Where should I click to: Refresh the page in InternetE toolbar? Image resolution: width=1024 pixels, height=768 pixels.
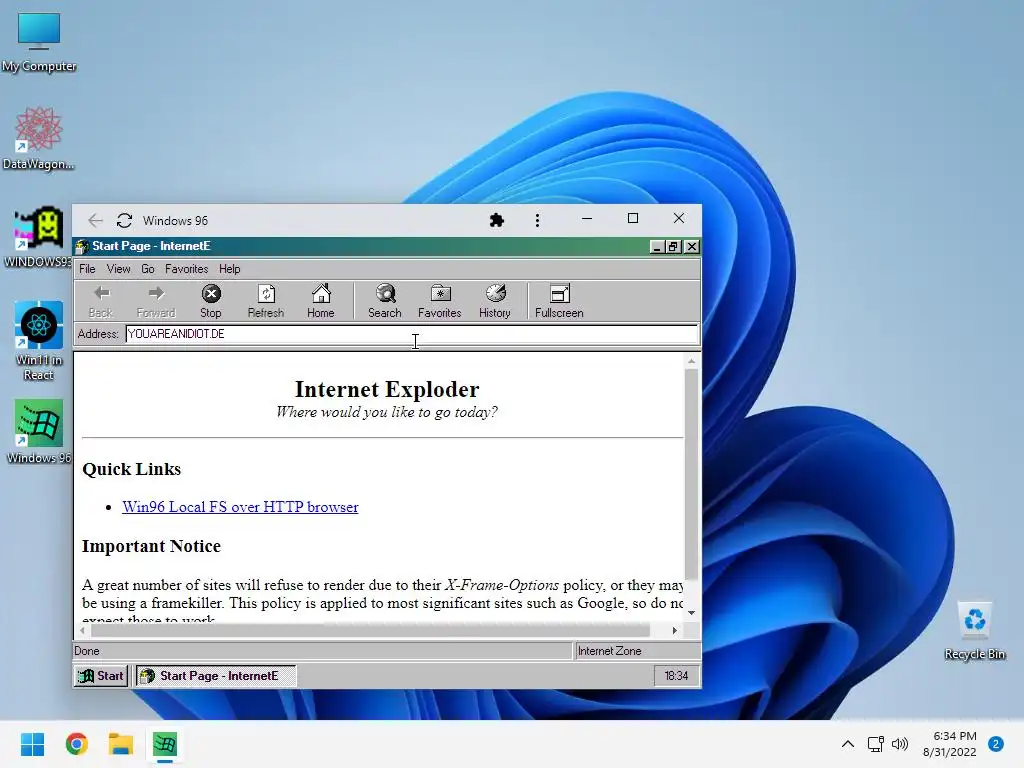pyautogui.click(x=266, y=301)
